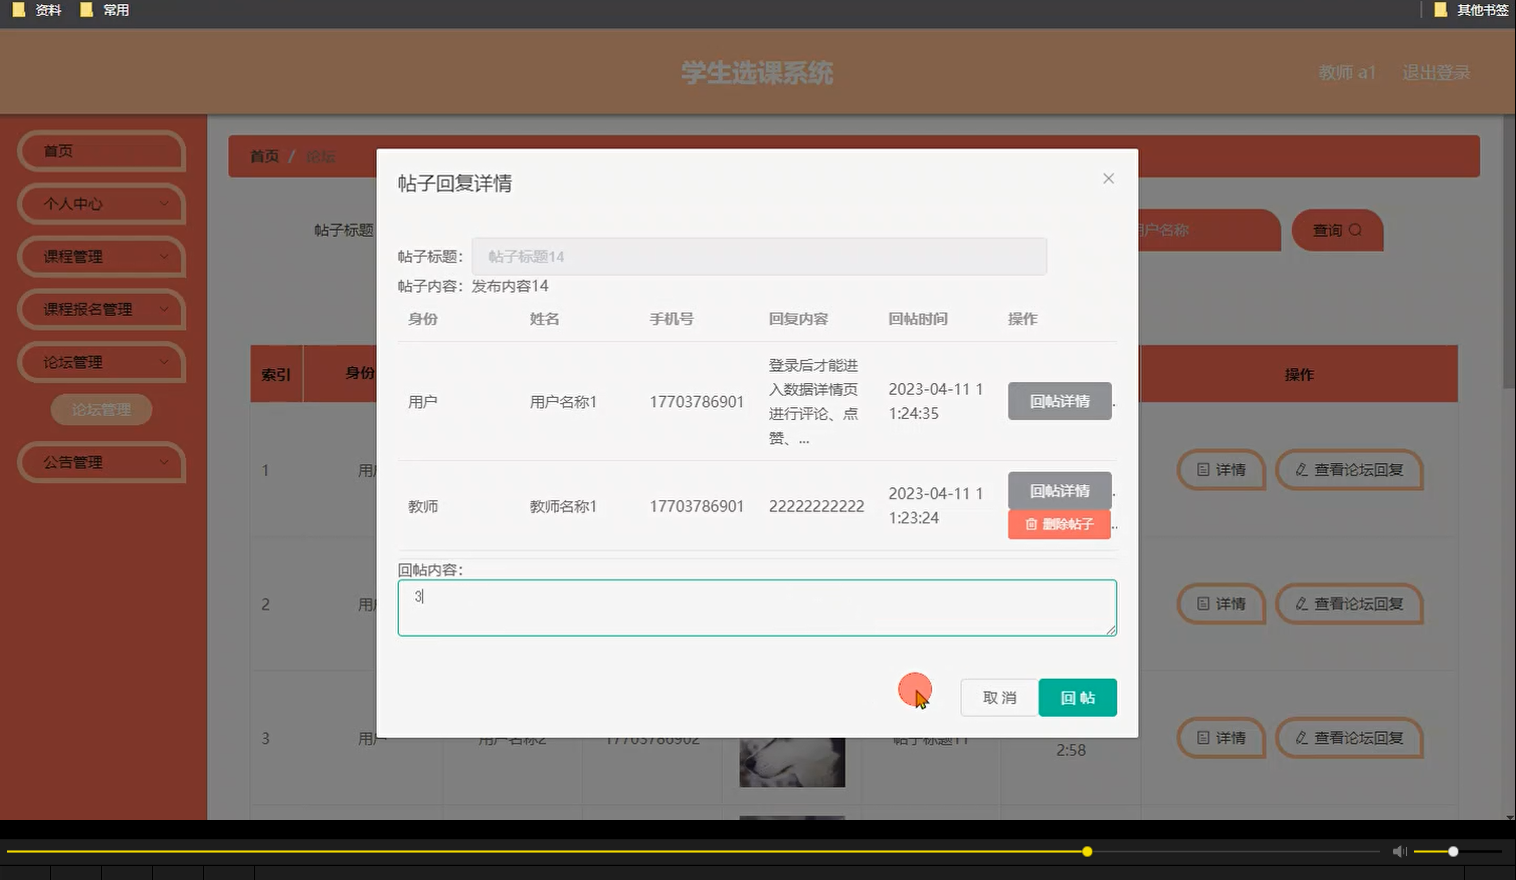Submit the reply with the 回帖 button
This screenshot has width=1516, height=880.
click(1077, 697)
